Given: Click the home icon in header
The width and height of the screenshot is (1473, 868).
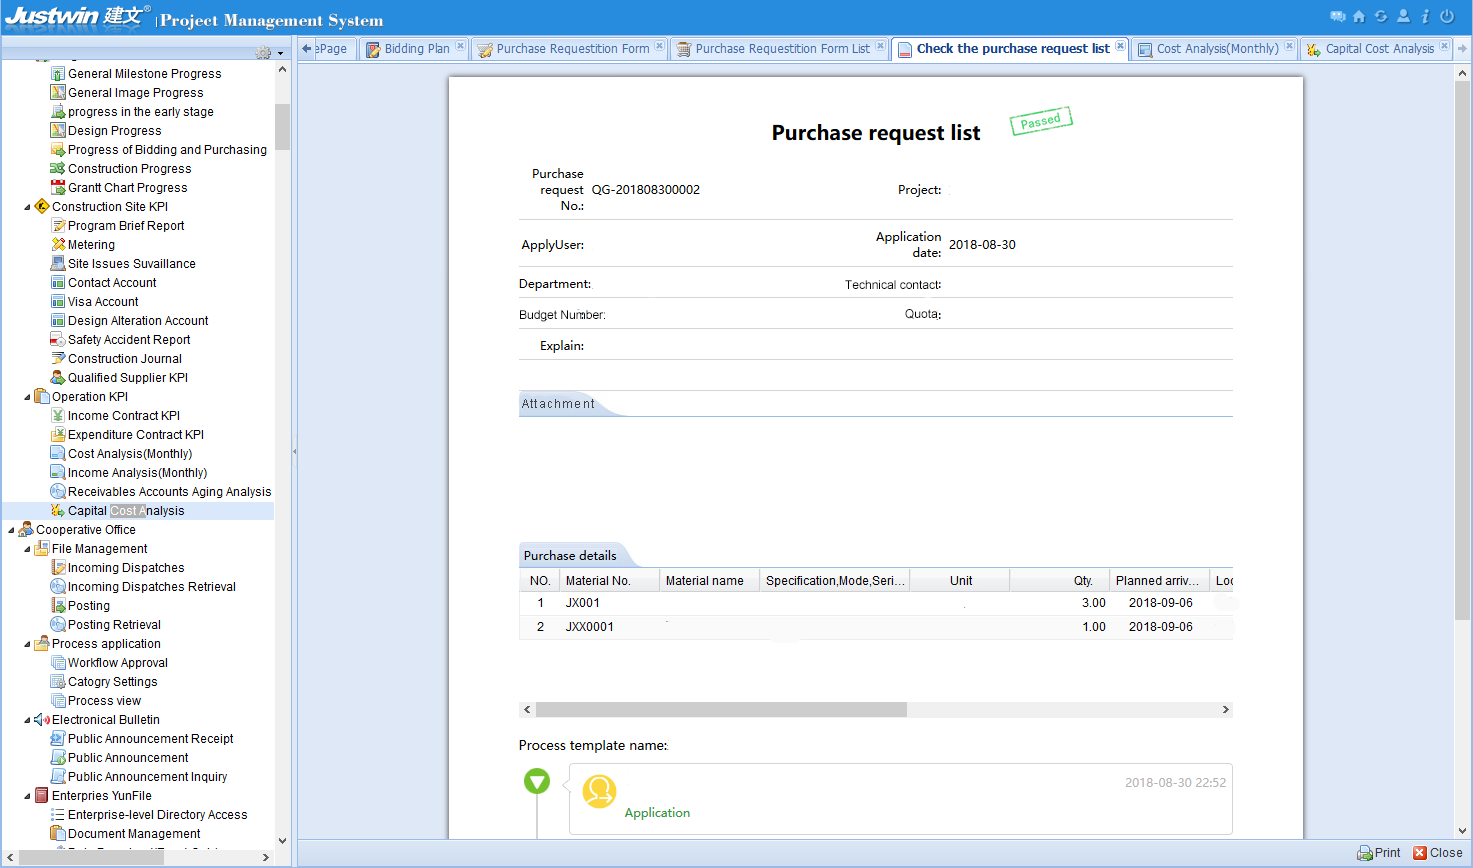Looking at the screenshot, I should click(1358, 16).
